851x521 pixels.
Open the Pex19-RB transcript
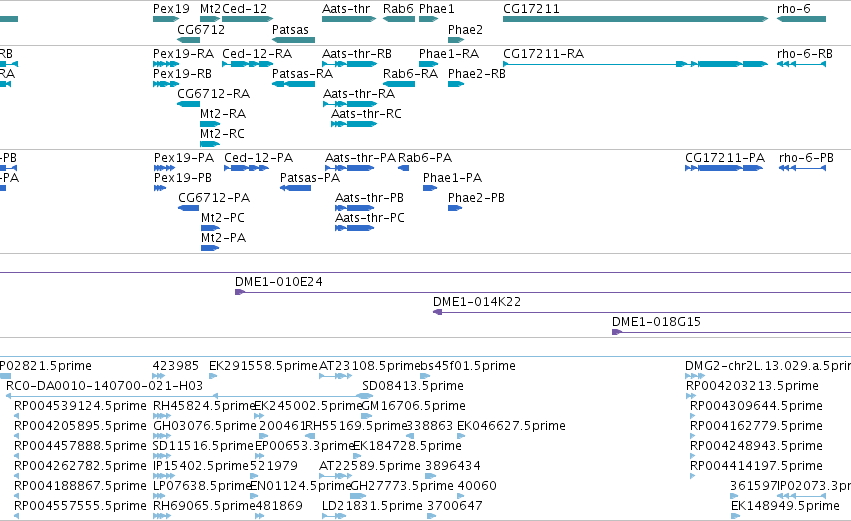click(x=166, y=84)
